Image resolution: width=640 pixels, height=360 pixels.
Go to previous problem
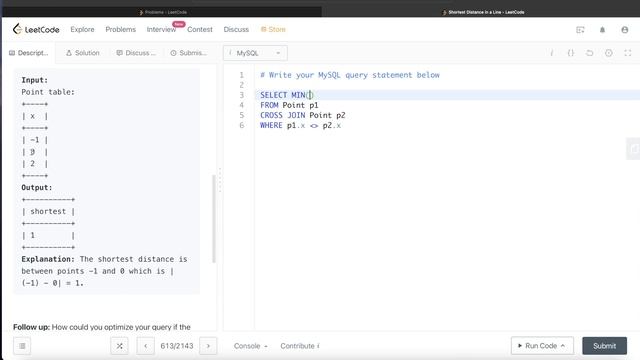145,346
